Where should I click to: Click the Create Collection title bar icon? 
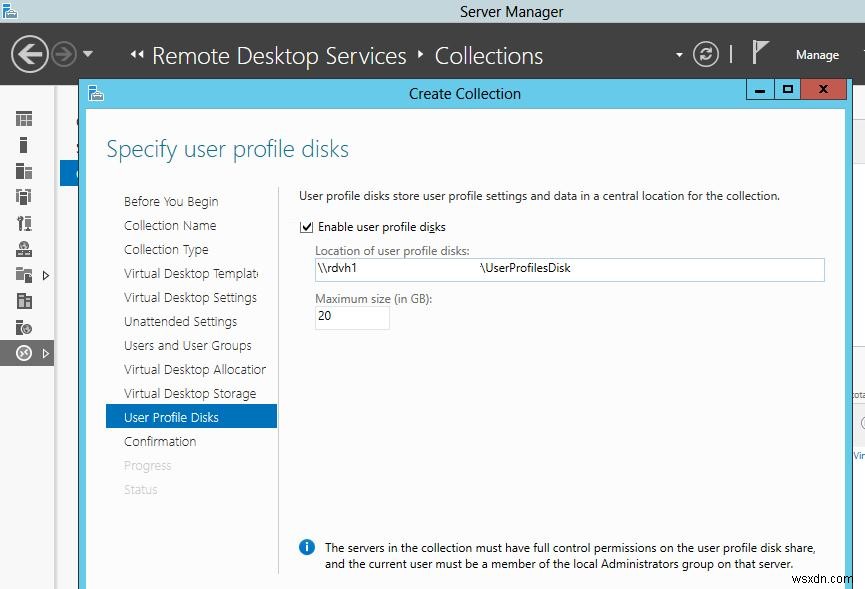point(96,92)
